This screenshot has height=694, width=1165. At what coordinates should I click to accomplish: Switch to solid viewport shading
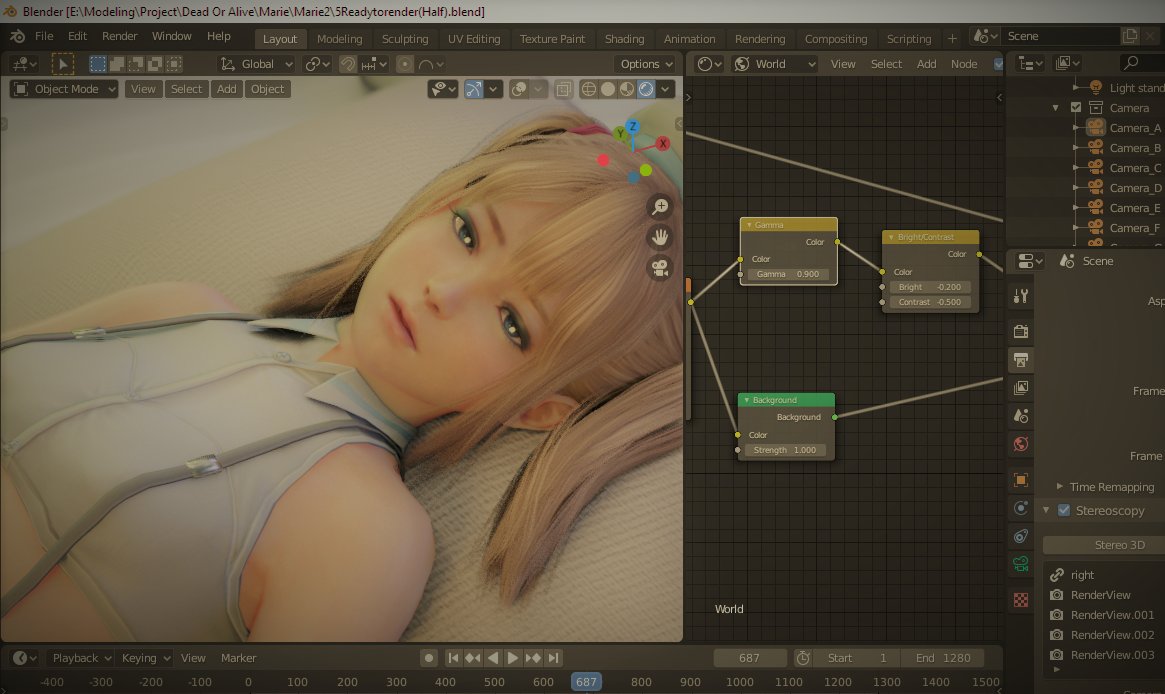pyautogui.click(x=608, y=89)
